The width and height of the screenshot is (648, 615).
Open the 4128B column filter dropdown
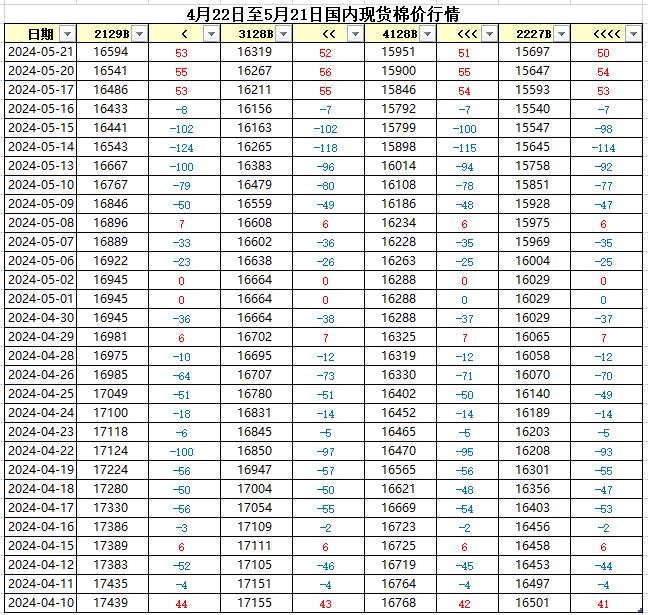pyautogui.click(x=427, y=34)
